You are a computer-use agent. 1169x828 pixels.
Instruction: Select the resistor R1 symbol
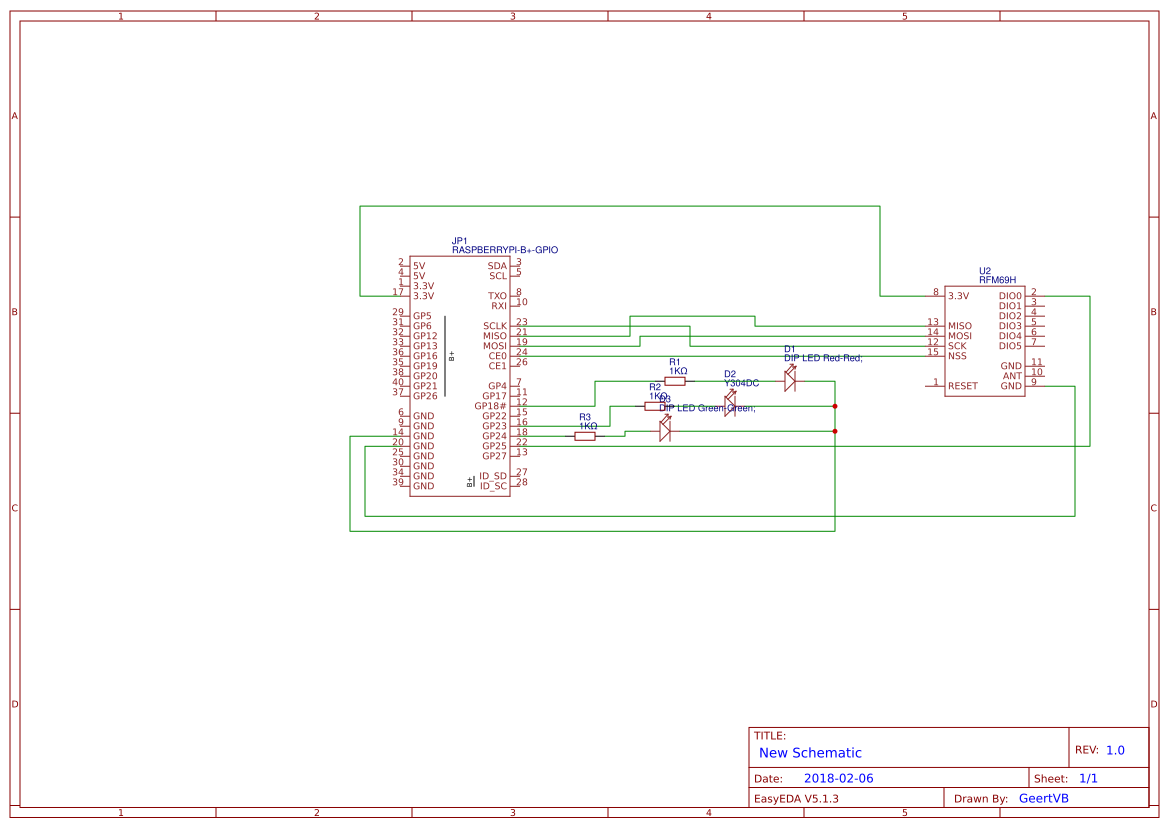pos(675,381)
